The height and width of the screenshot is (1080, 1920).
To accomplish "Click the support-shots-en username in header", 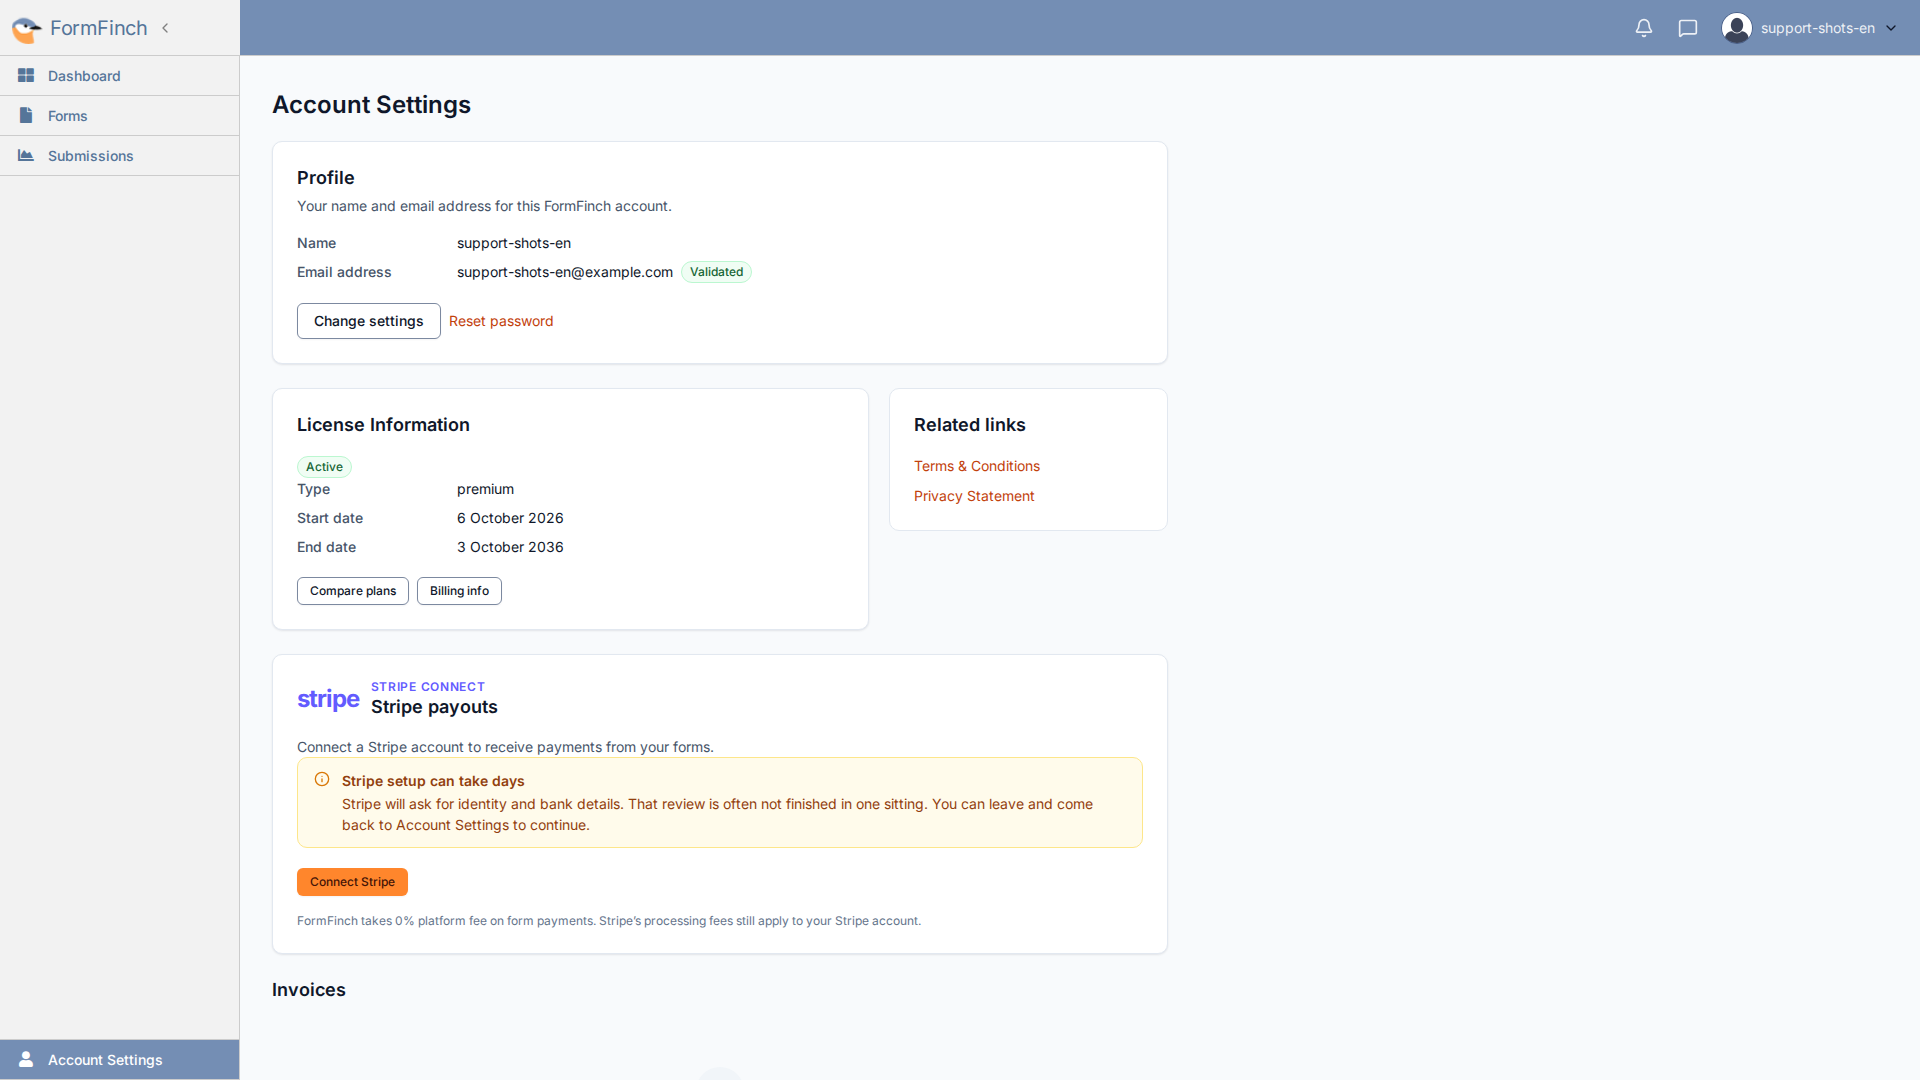I will 1818,28.
